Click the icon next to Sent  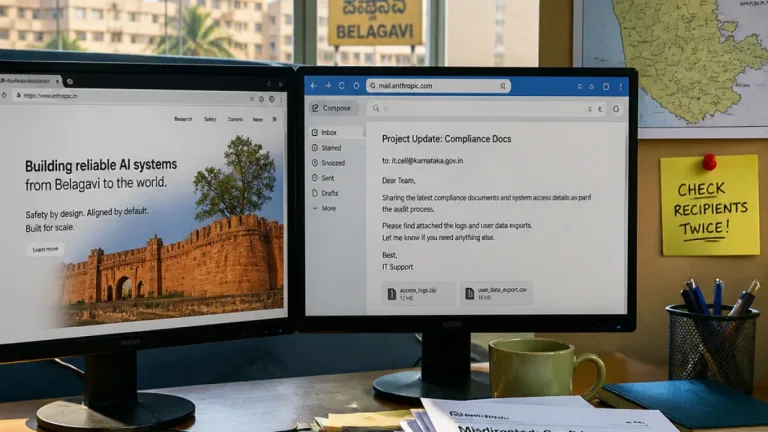314,178
